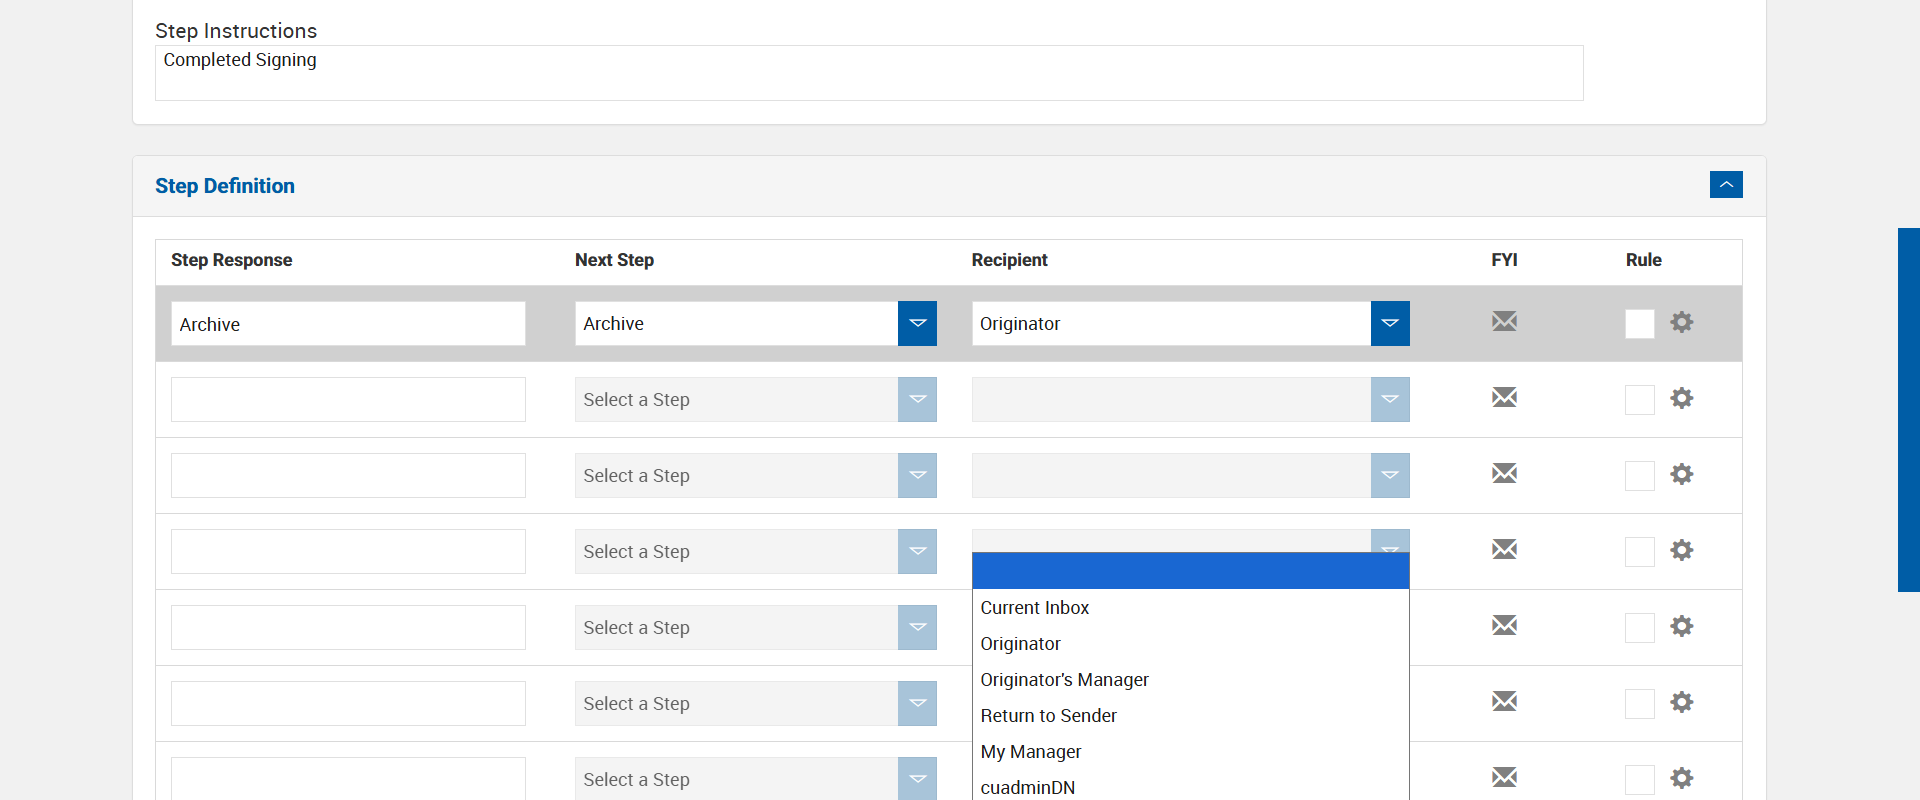Open rule settings gear for Archive row
Viewport: 1920px width, 800px height.
click(1682, 322)
